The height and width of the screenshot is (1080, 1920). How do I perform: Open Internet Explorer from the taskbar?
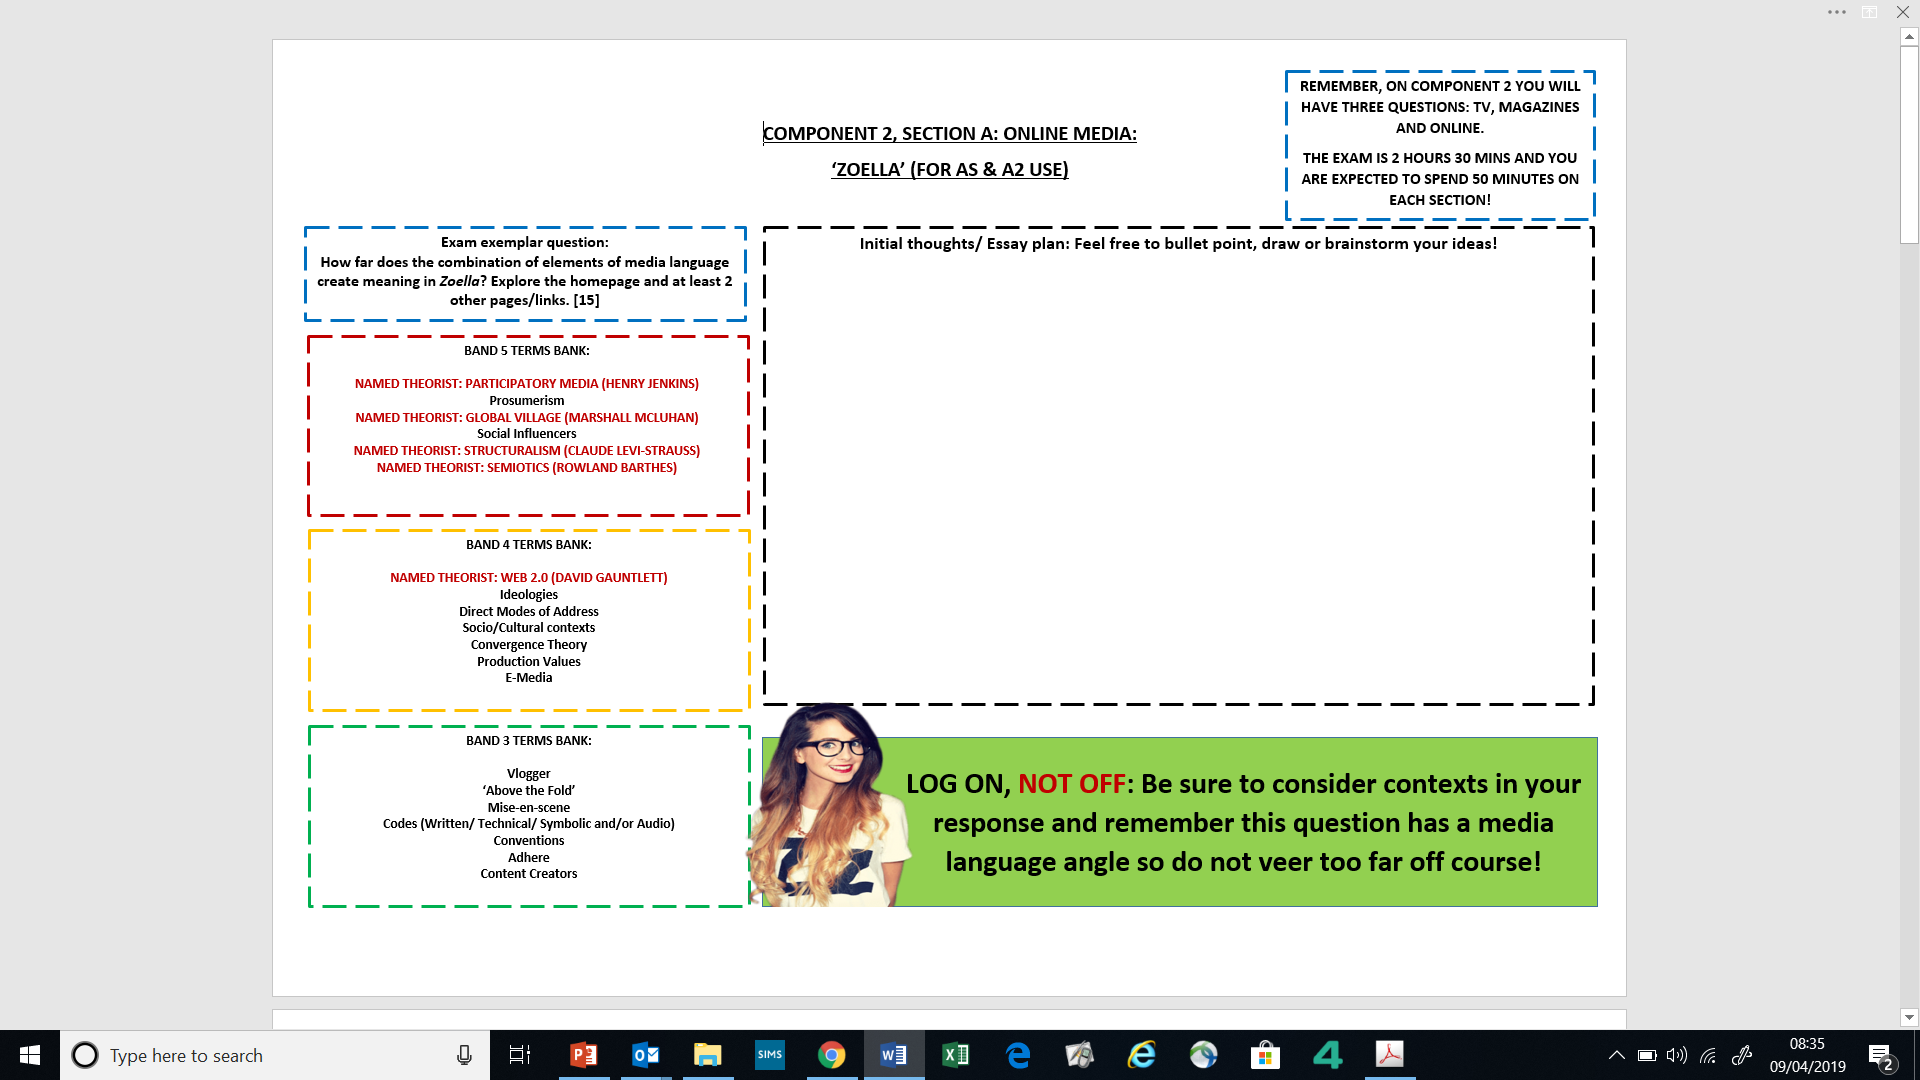1140,1055
